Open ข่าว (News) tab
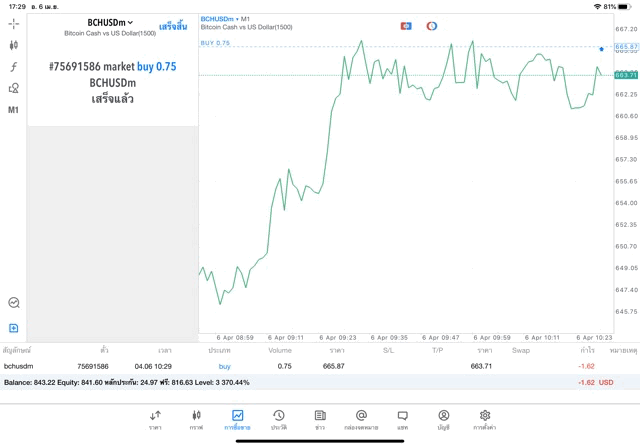 pyautogui.click(x=320, y=420)
